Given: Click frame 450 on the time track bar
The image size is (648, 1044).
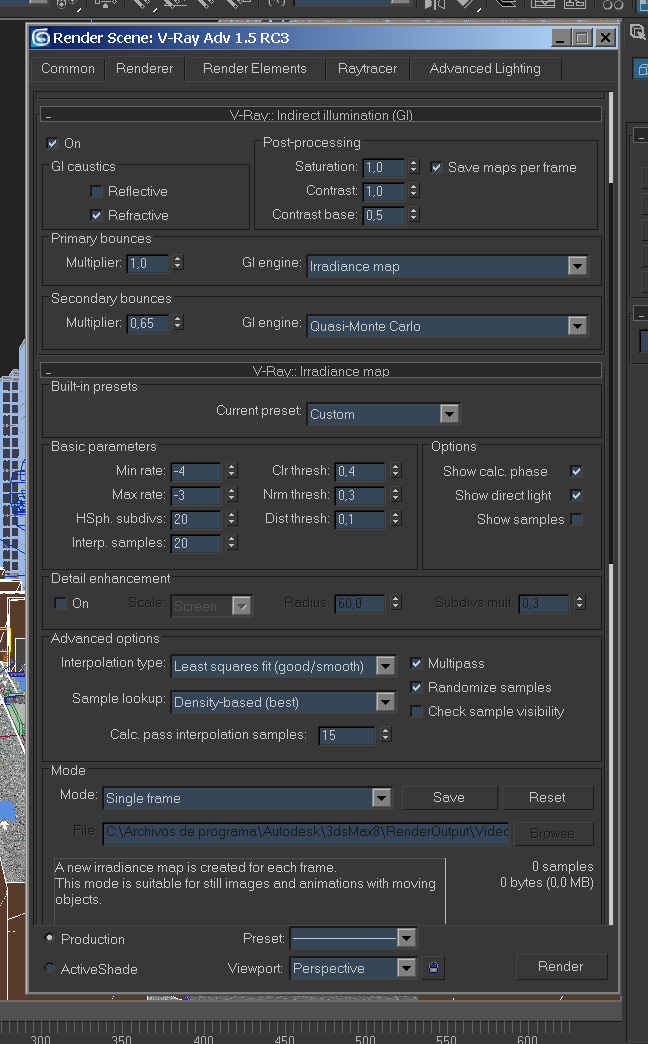Looking at the screenshot, I should tap(284, 1038).
